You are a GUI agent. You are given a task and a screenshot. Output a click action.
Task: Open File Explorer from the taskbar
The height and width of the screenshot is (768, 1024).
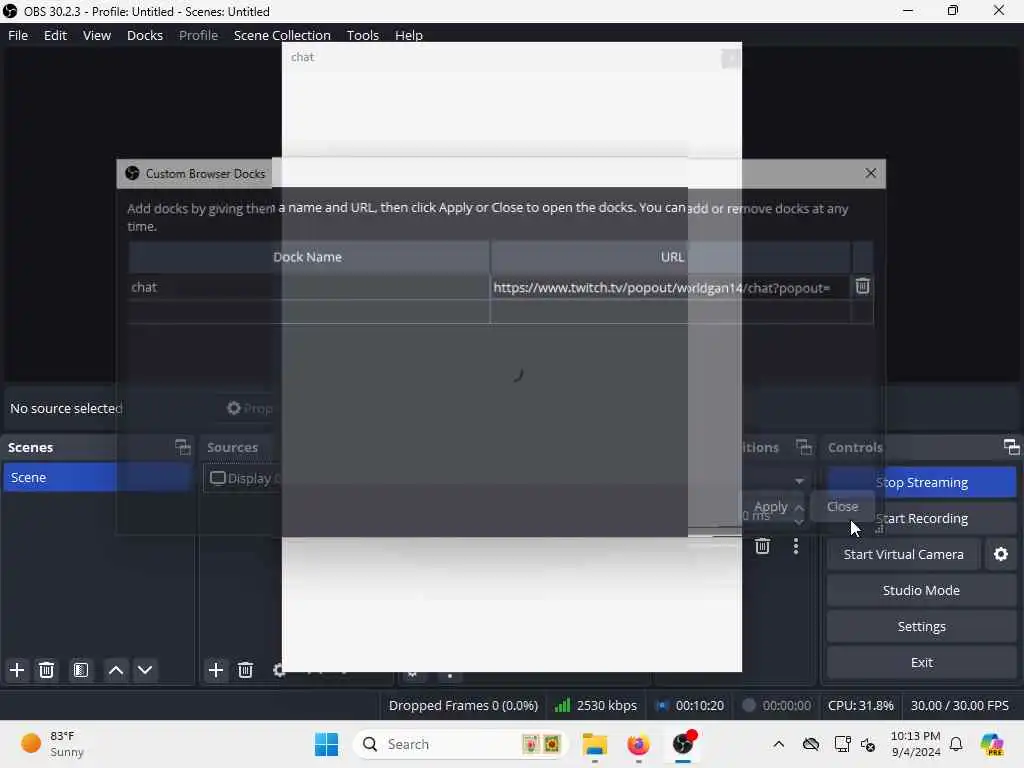click(x=595, y=744)
